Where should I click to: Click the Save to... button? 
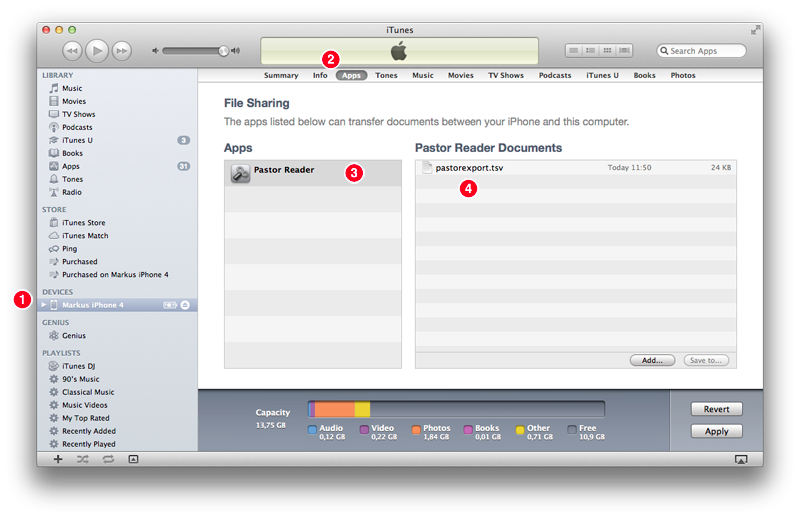[x=706, y=360]
